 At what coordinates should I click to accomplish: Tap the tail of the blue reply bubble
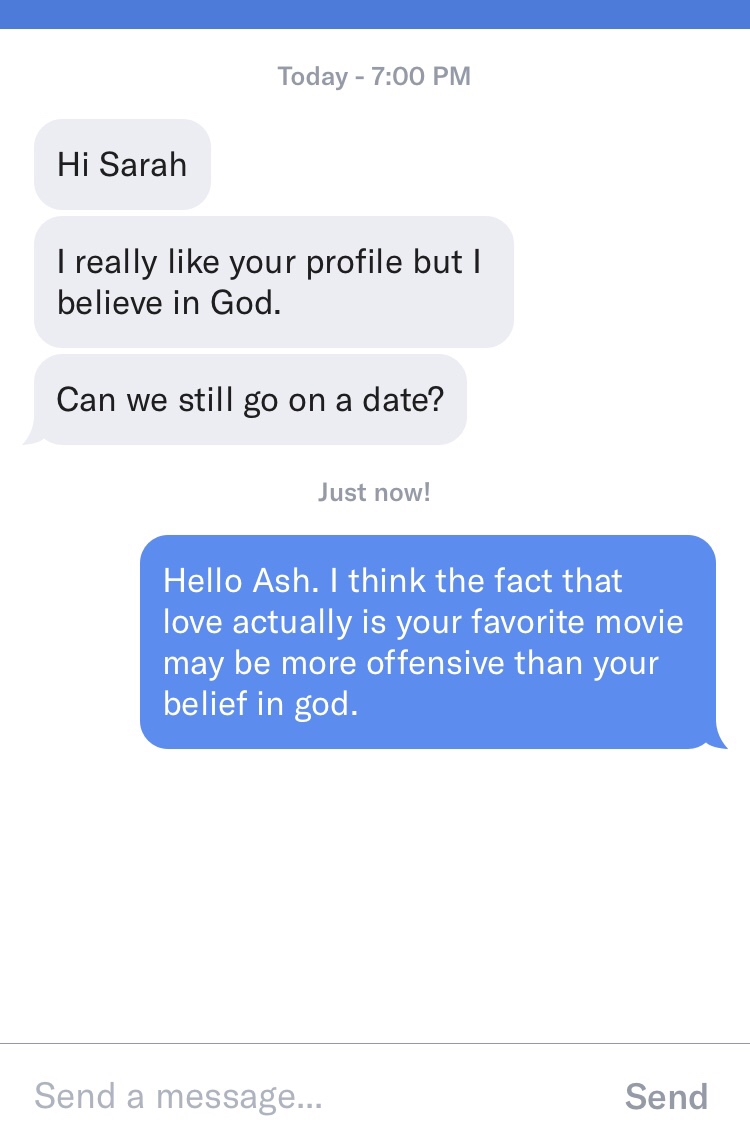pos(717,738)
